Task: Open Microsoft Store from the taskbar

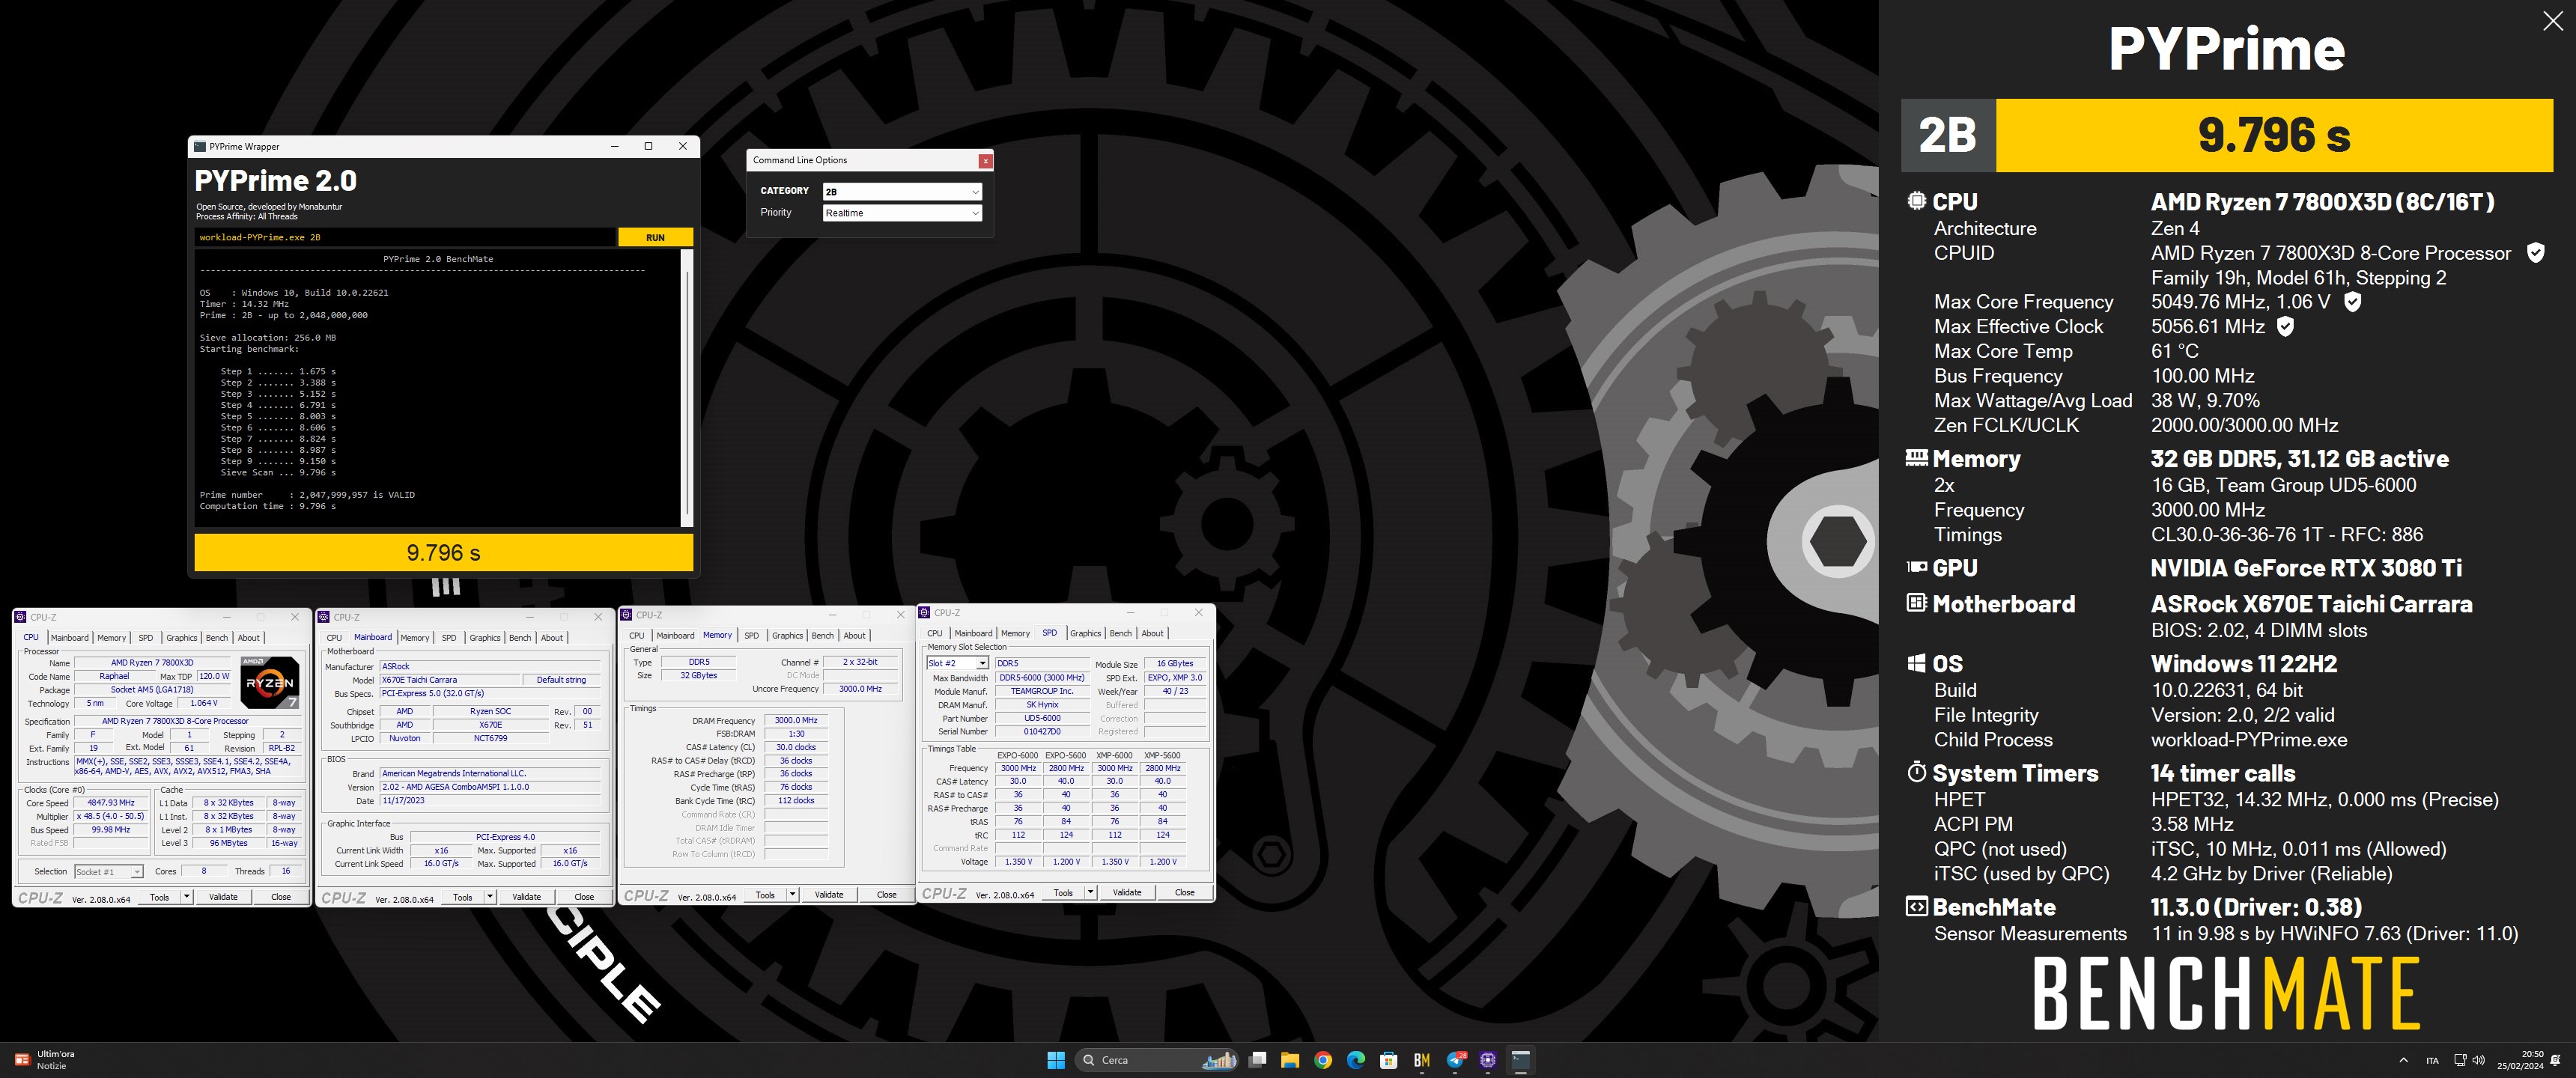Action: coord(1389,1060)
